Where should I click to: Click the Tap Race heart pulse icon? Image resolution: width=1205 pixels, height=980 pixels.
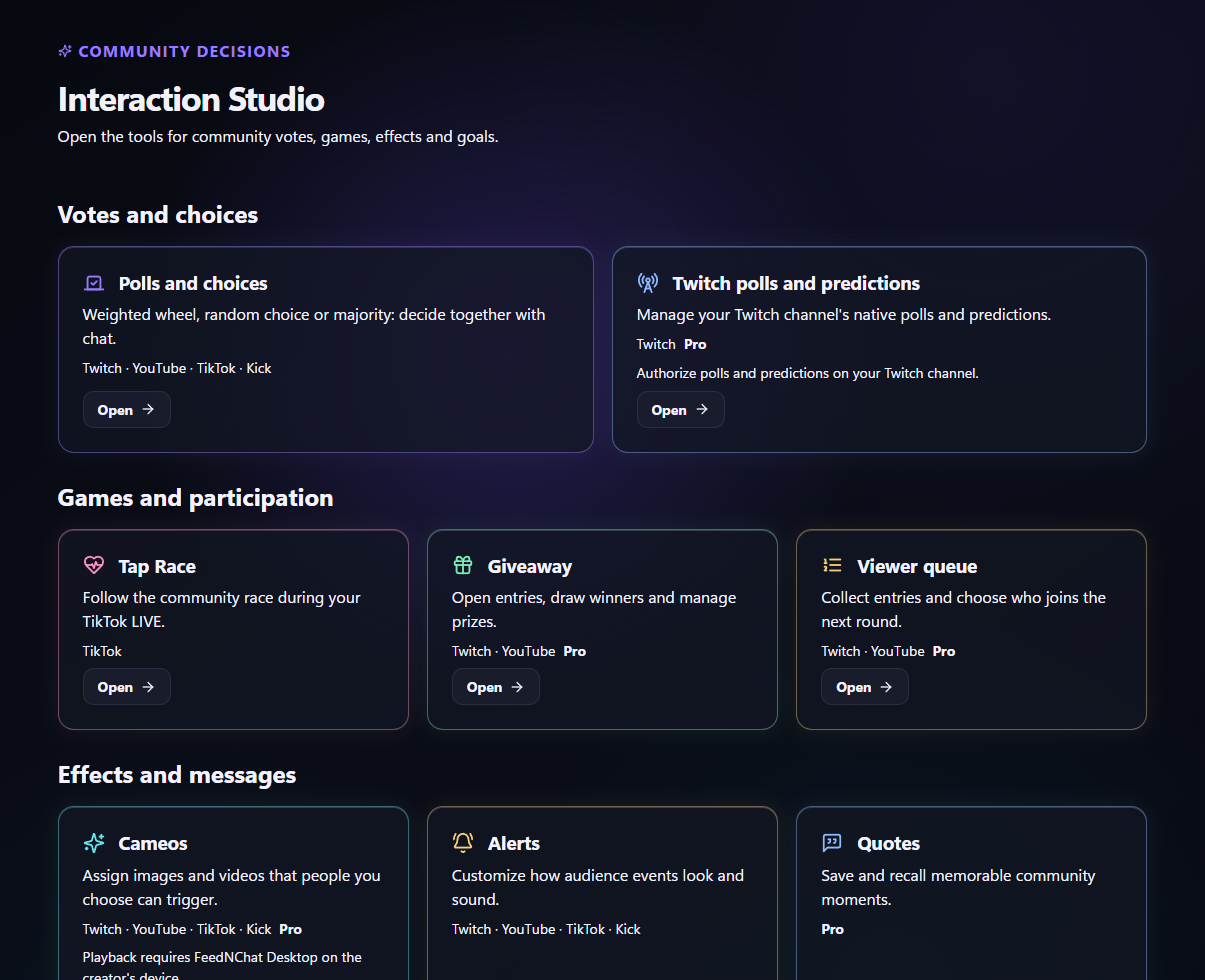coord(94,566)
